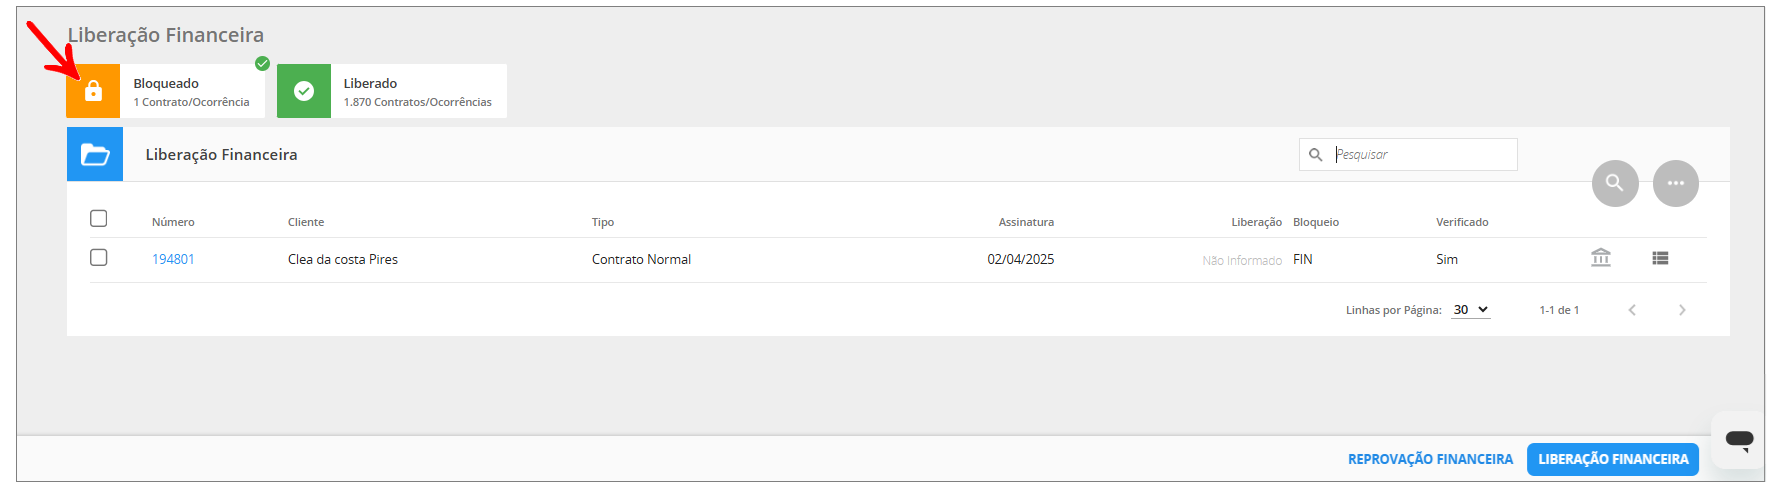Open the round three-dots more options button
The height and width of the screenshot is (493, 1792).
click(x=1676, y=183)
